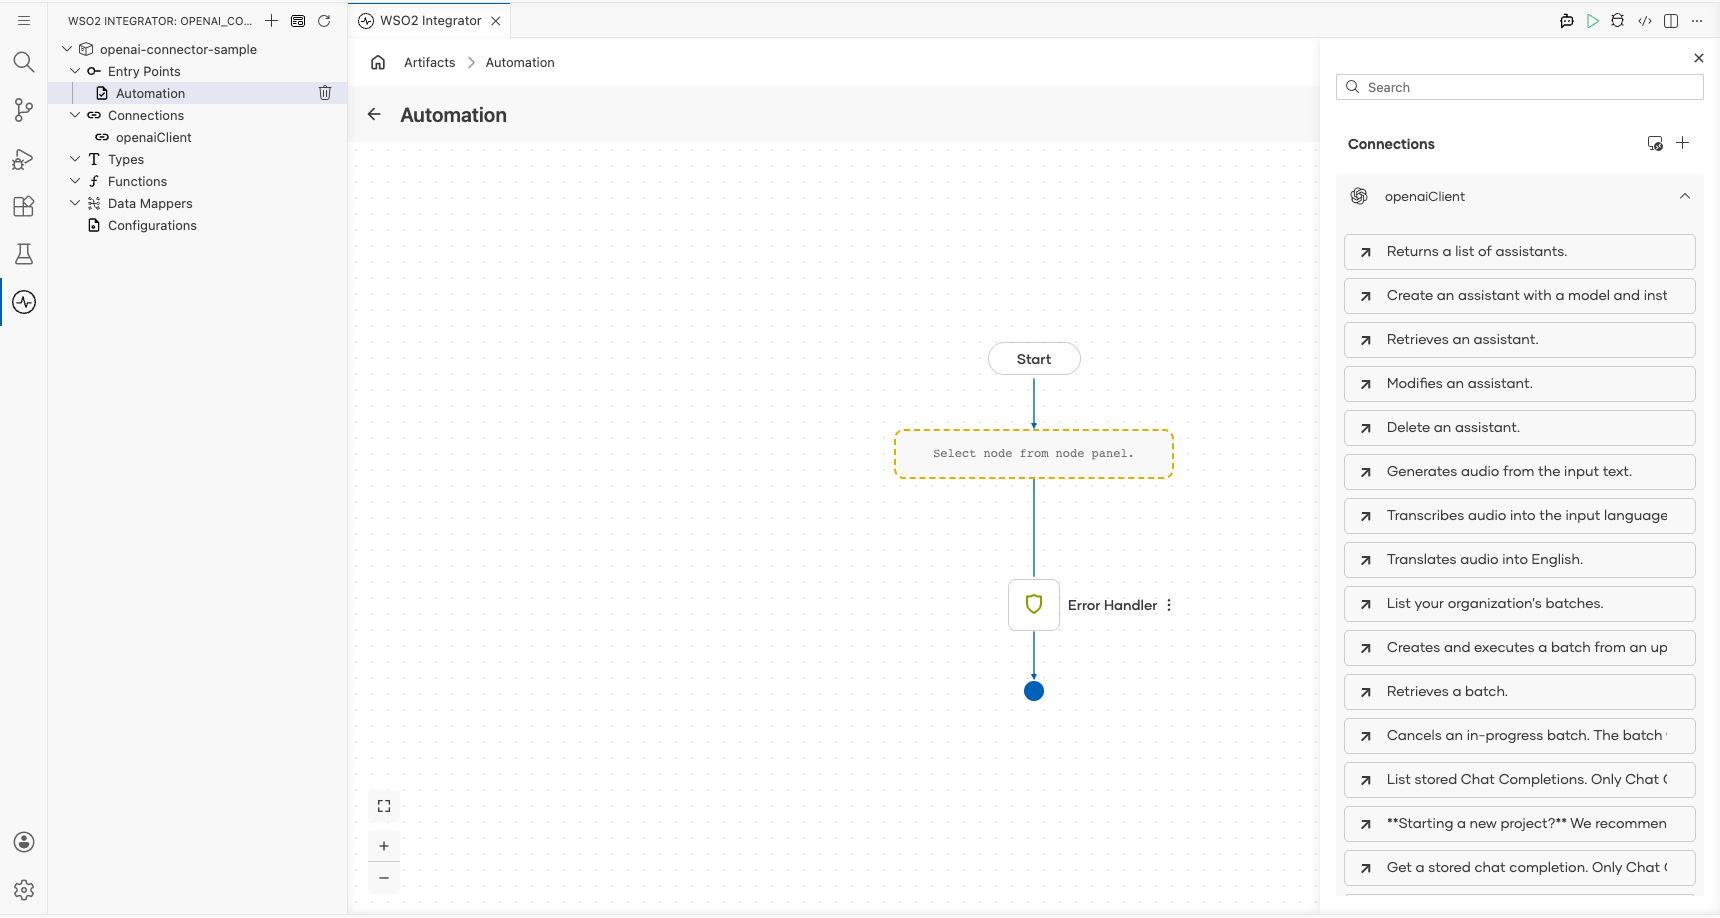Delete Automation via trash icon
Image resolution: width=1720 pixels, height=918 pixels.
coord(325,93)
